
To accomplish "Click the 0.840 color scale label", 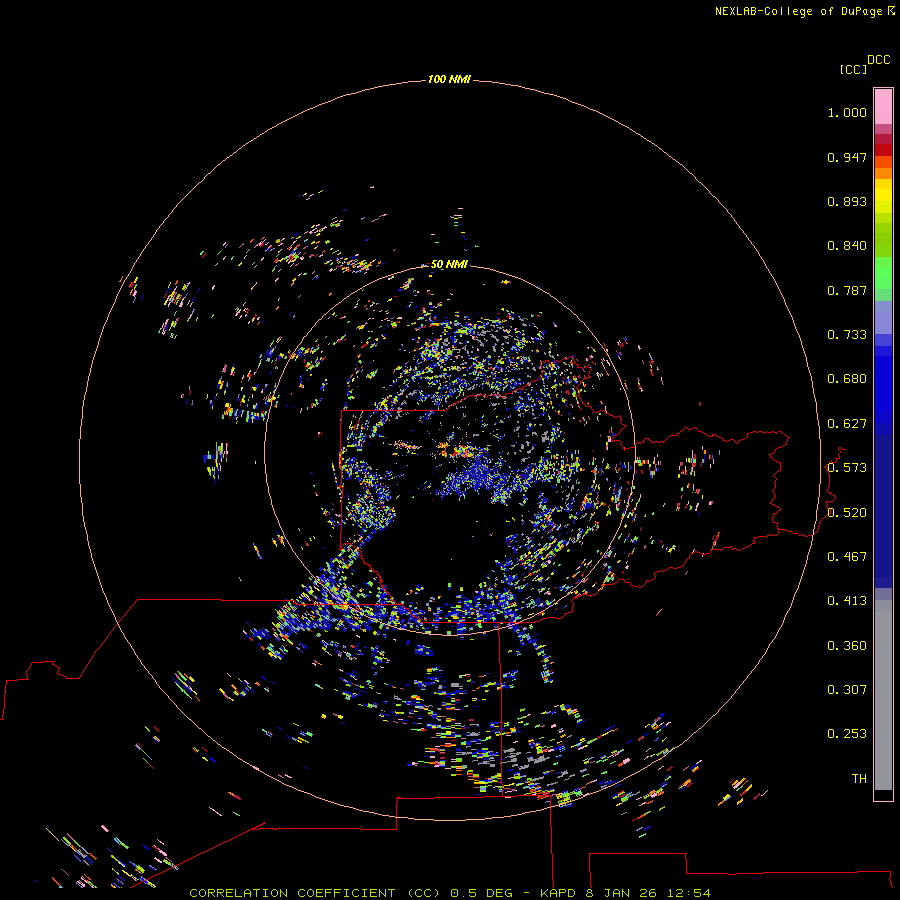I will pyautogui.click(x=847, y=246).
